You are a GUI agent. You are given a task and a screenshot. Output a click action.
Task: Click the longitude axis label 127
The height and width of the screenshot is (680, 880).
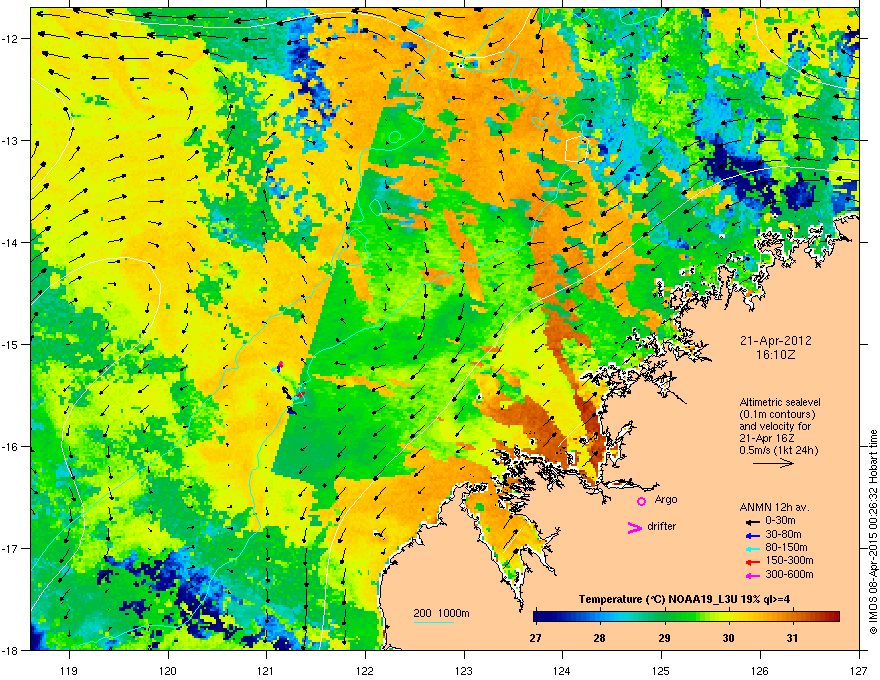[859, 670]
